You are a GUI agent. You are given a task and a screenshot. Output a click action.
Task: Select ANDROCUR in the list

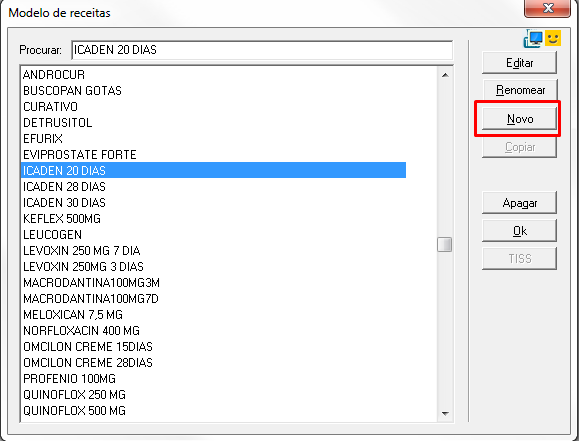213,75
